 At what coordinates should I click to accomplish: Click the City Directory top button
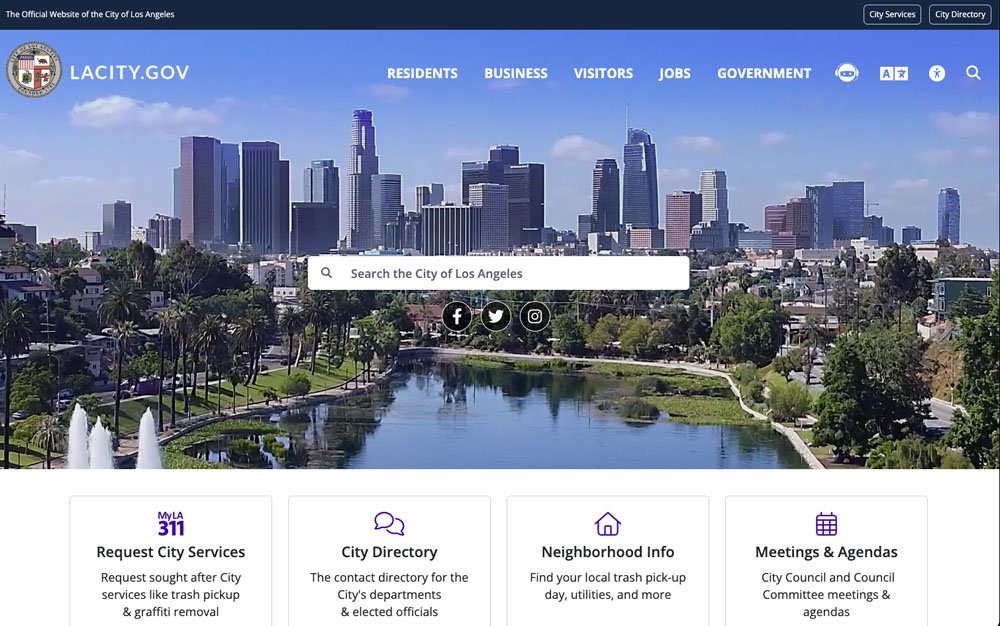(x=960, y=14)
